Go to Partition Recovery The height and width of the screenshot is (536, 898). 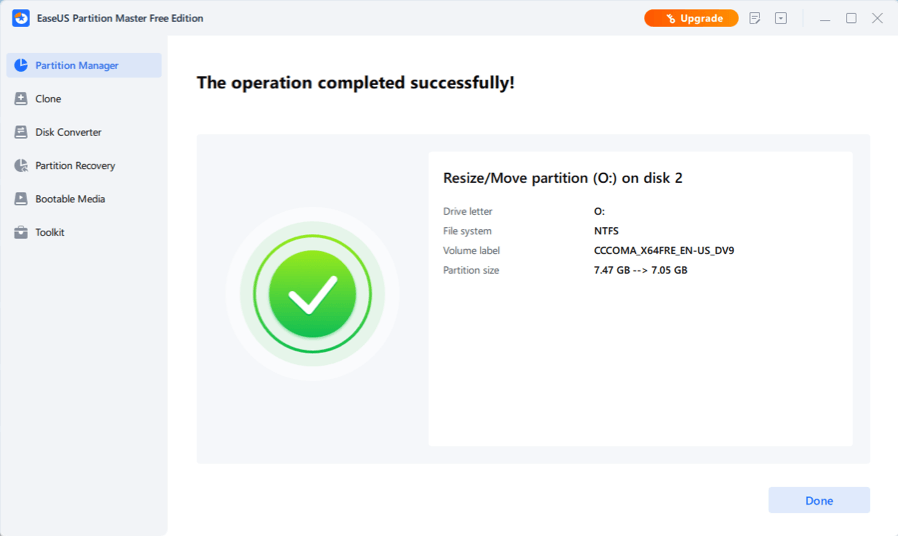click(75, 166)
